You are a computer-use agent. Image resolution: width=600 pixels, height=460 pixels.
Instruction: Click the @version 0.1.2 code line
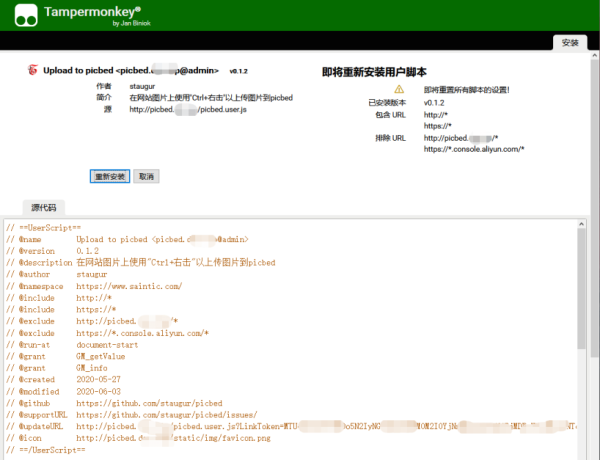(52, 251)
